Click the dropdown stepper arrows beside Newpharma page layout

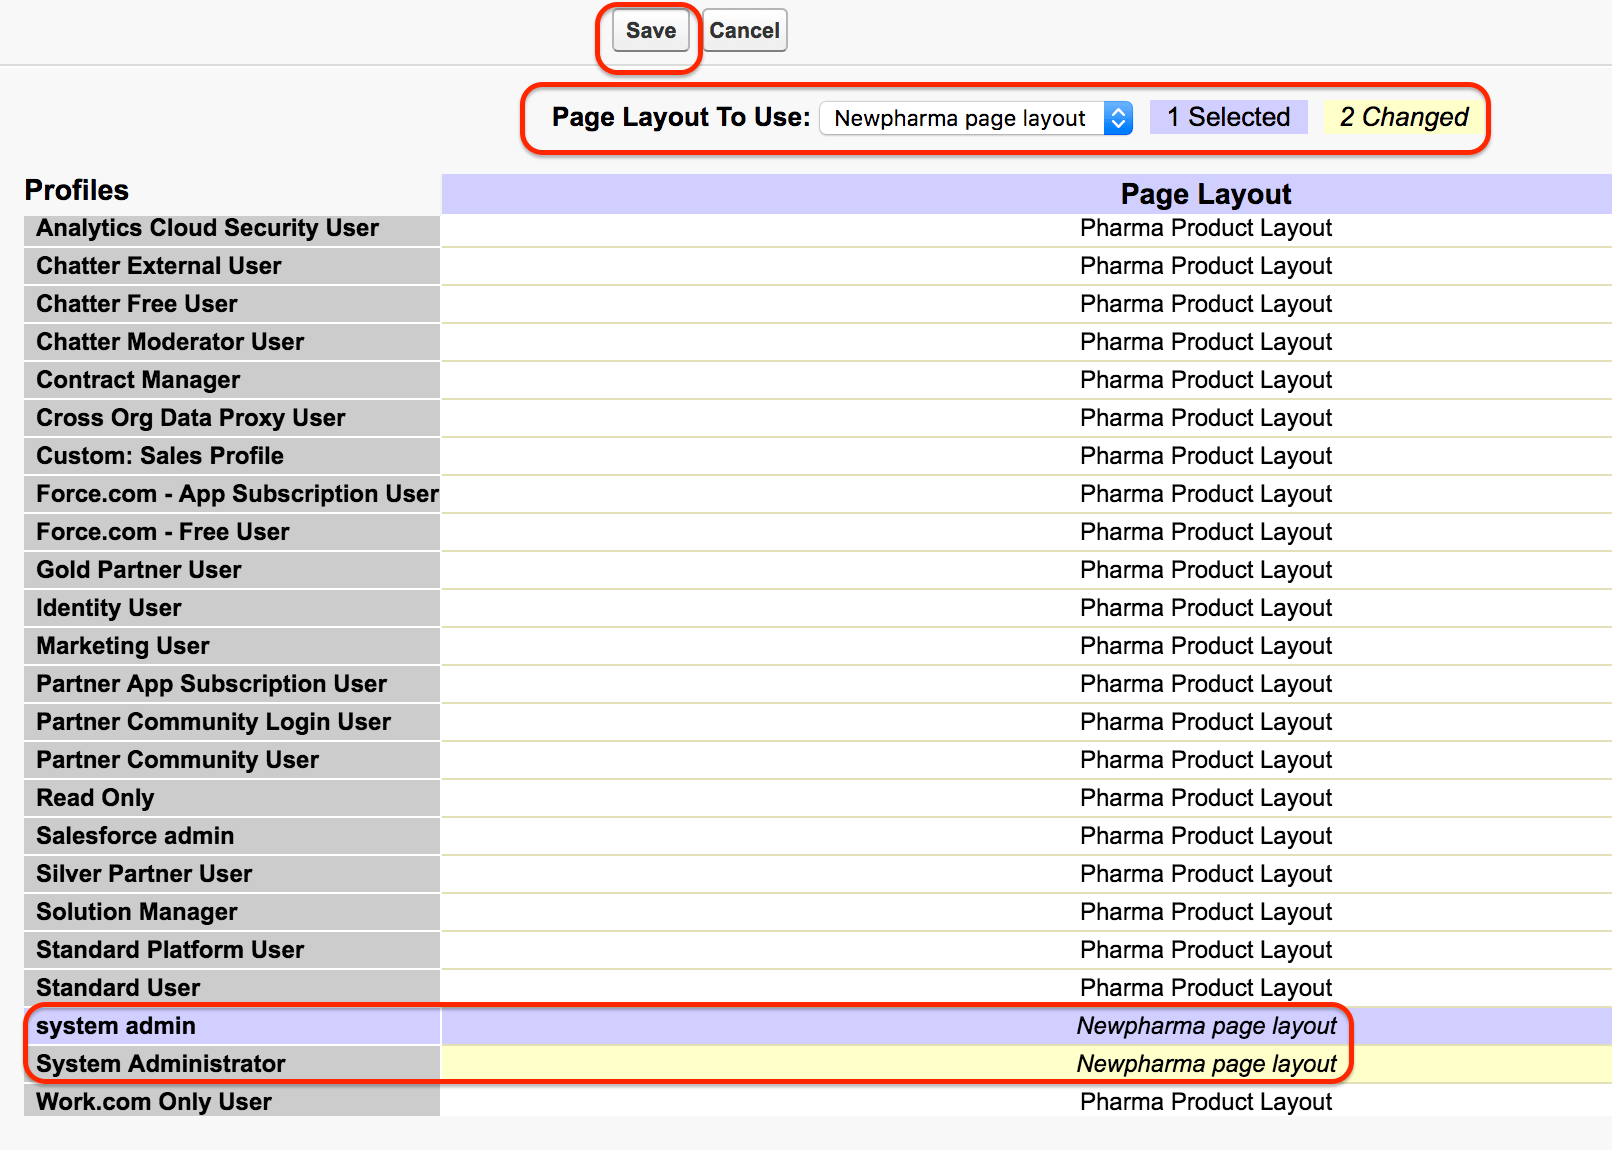click(x=1118, y=117)
